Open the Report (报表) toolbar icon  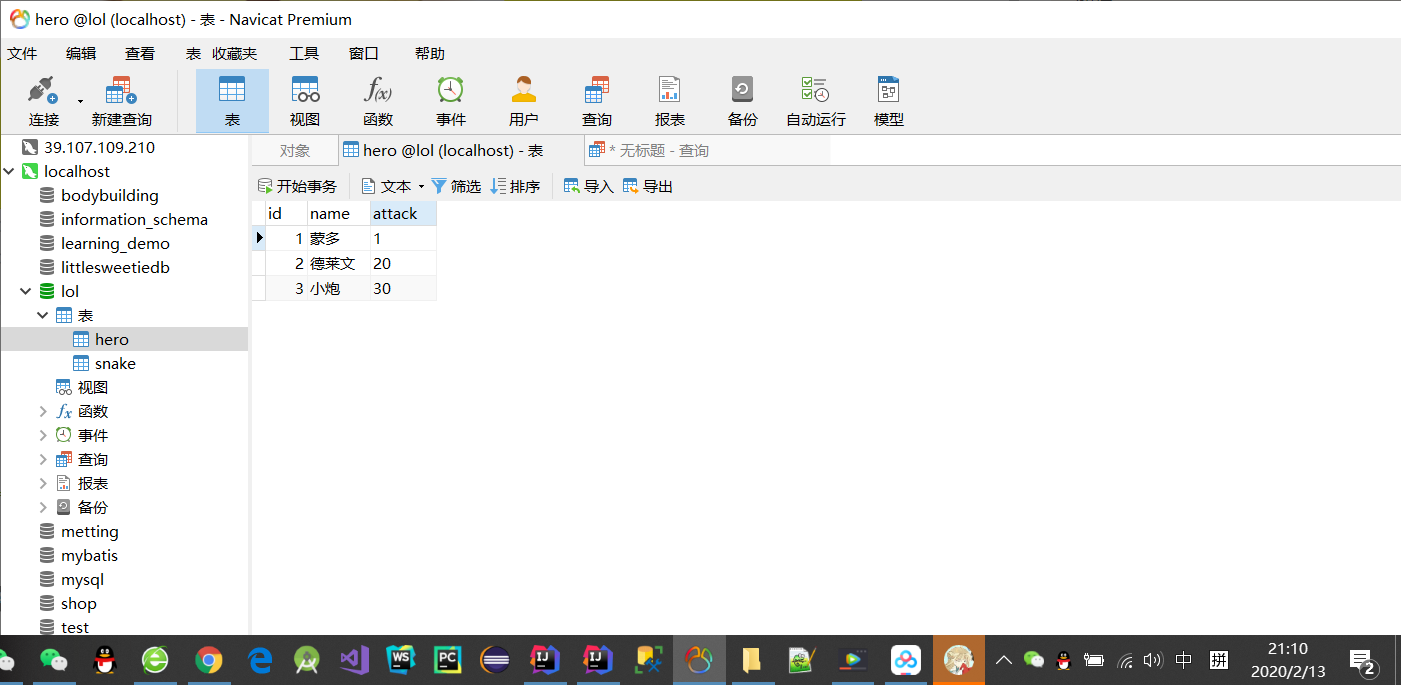[x=670, y=90]
